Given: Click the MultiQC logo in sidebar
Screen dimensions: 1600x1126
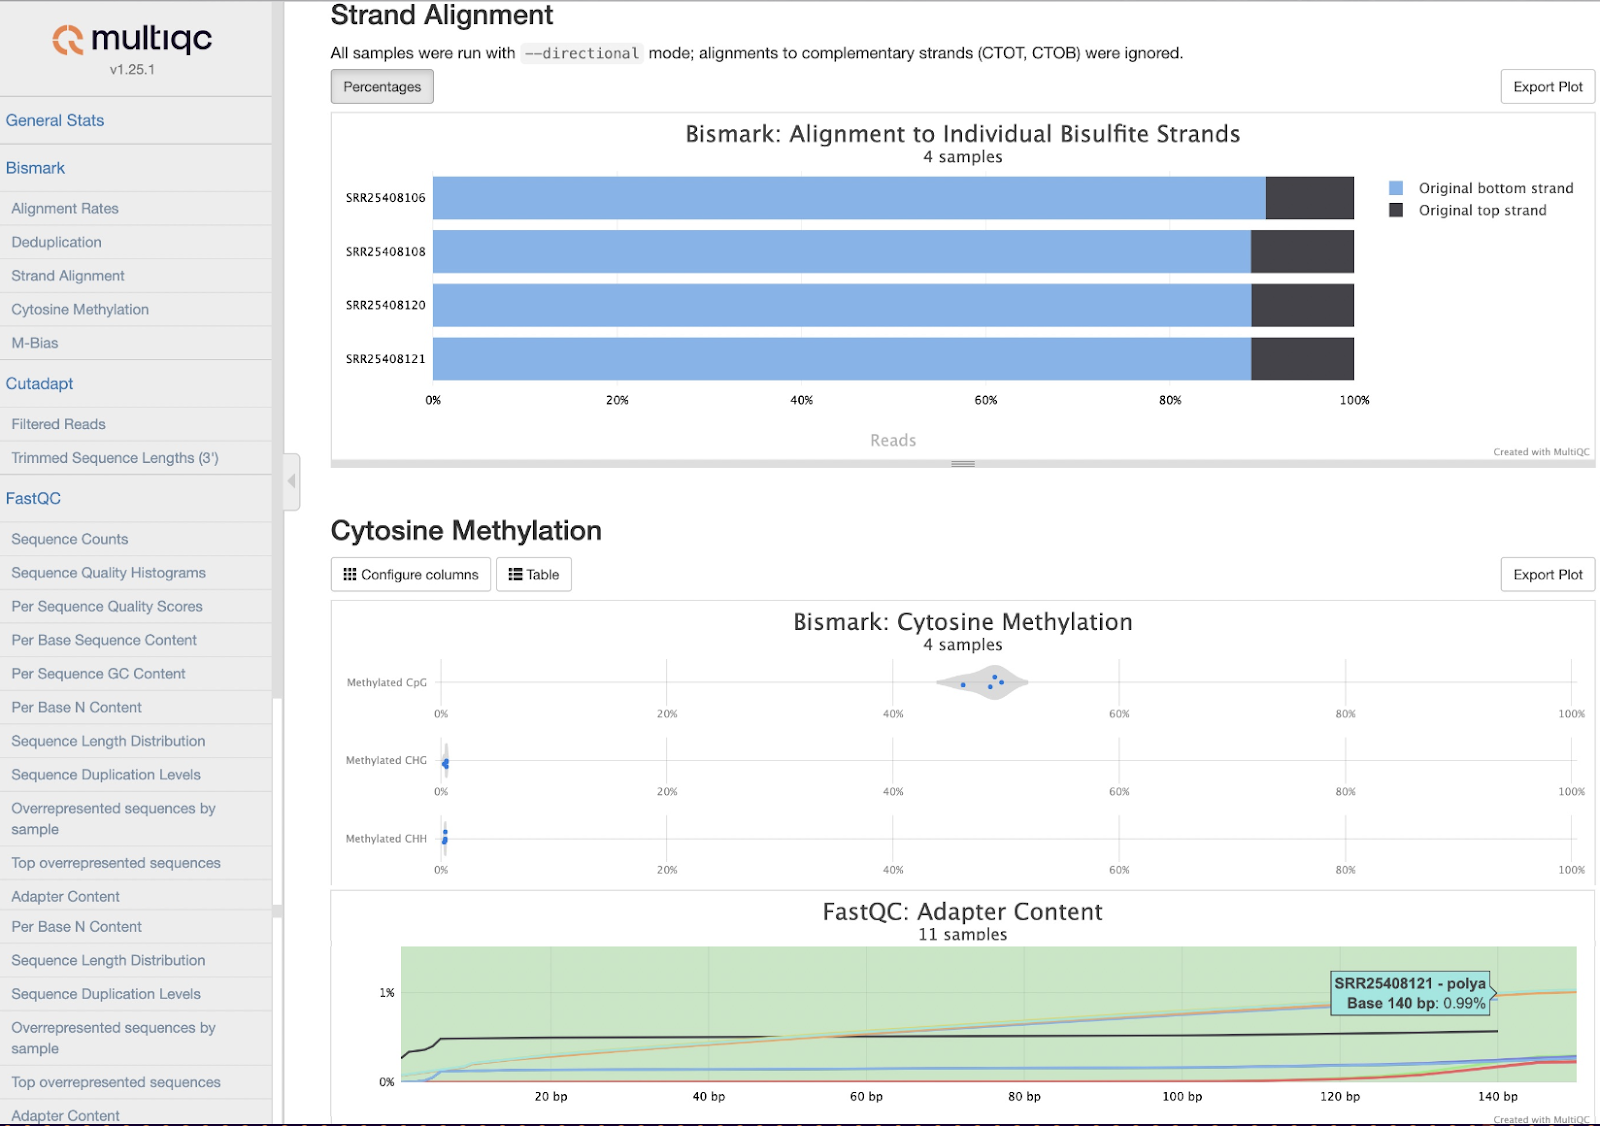Looking at the screenshot, I should click(132, 39).
